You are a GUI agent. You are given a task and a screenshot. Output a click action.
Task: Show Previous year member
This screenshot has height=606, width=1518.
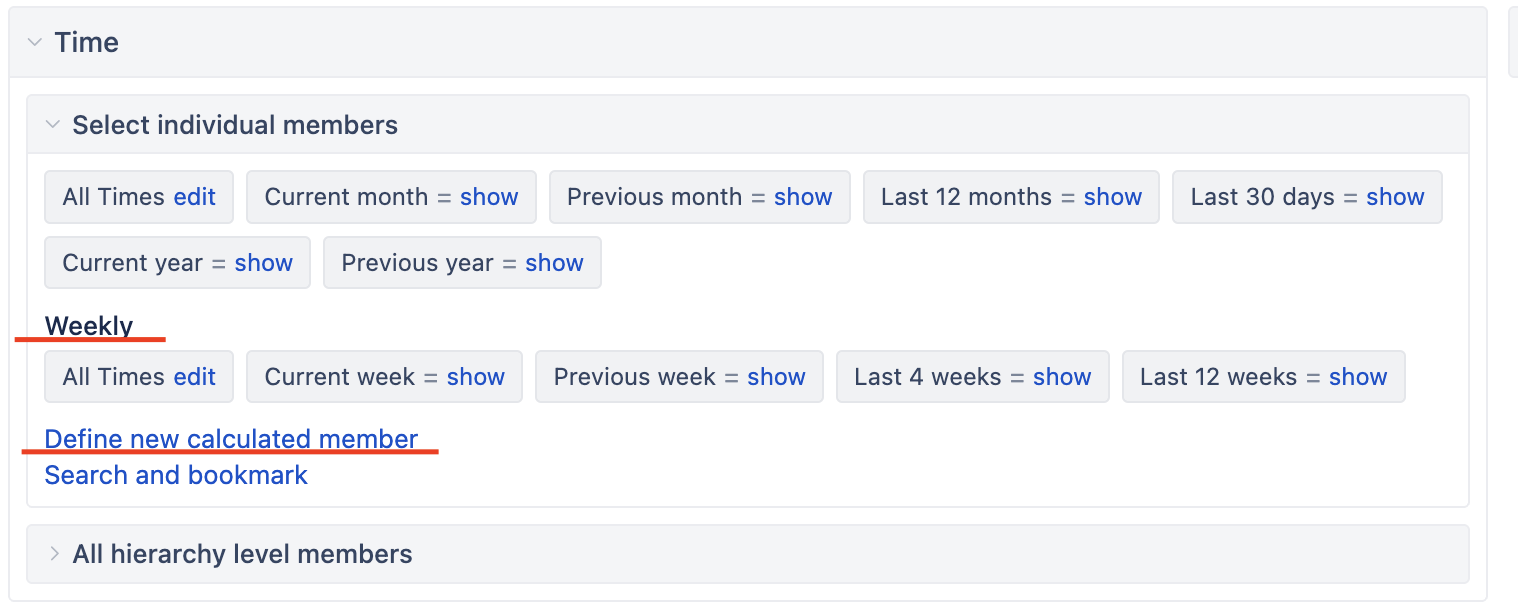click(554, 263)
